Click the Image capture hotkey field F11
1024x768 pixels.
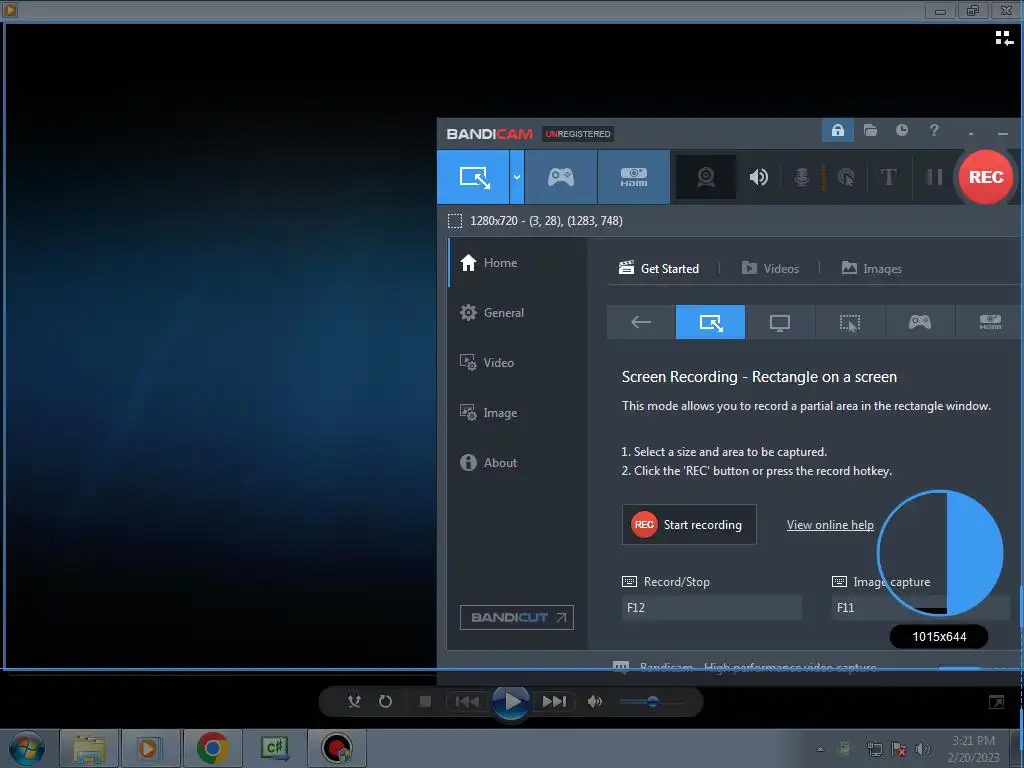[921, 607]
